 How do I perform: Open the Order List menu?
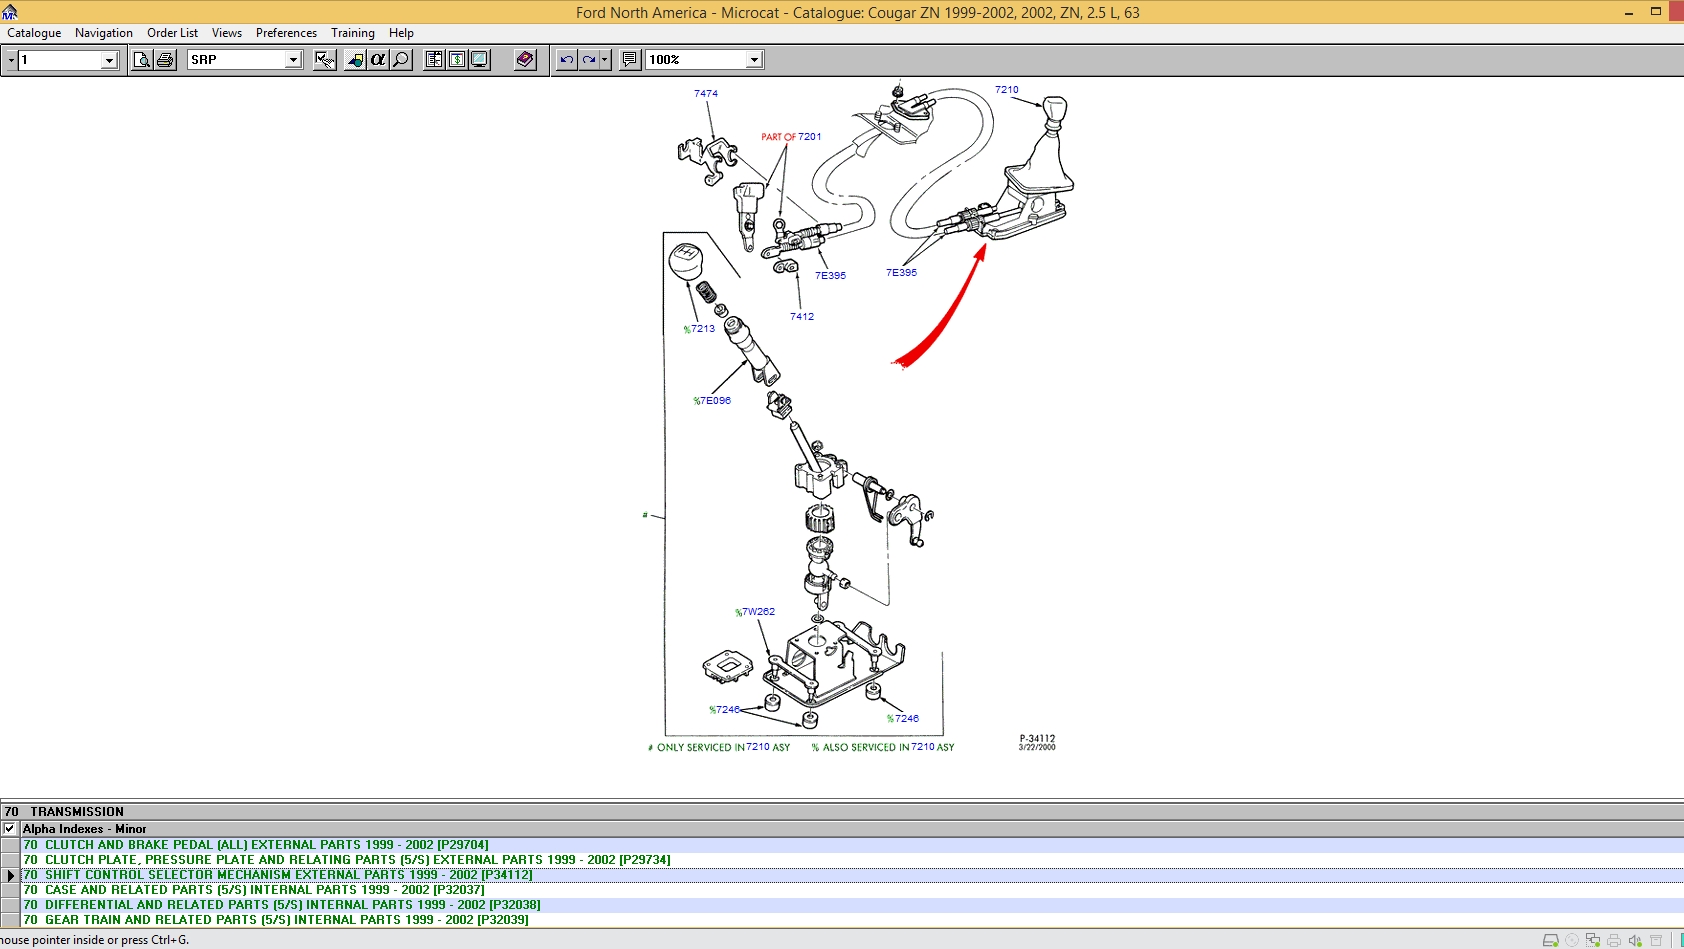172,33
